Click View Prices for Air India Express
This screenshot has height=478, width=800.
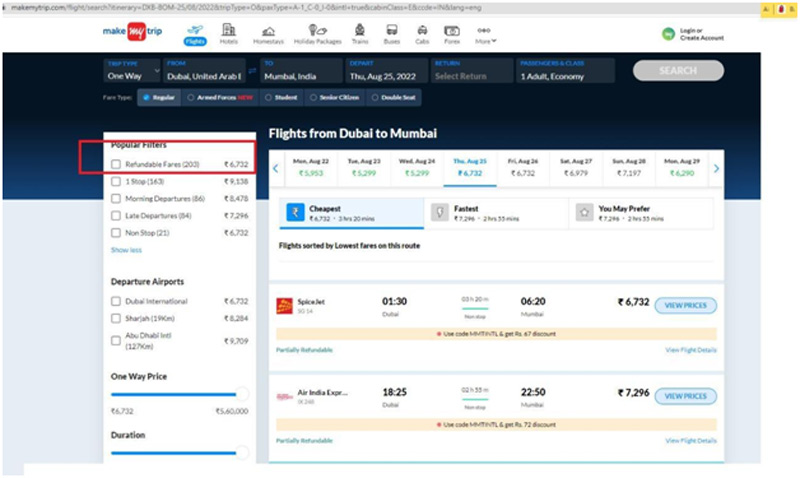(x=685, y=396)
